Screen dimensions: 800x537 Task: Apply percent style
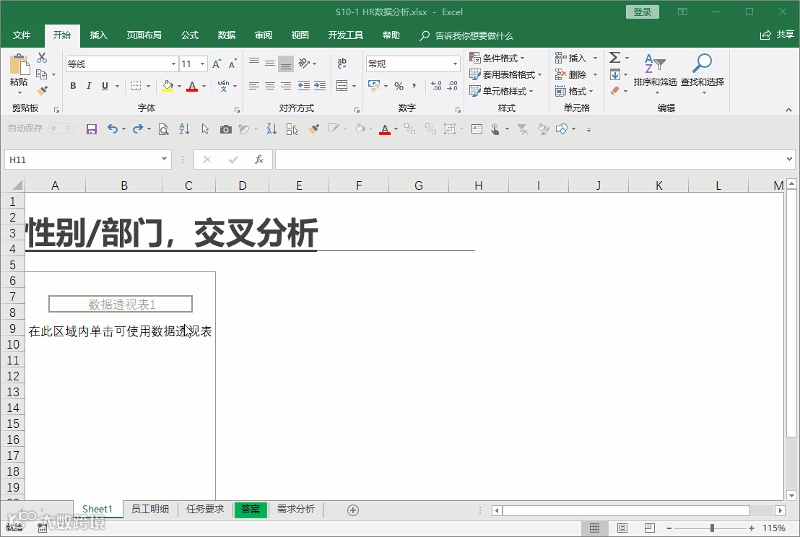pos(399,86)
